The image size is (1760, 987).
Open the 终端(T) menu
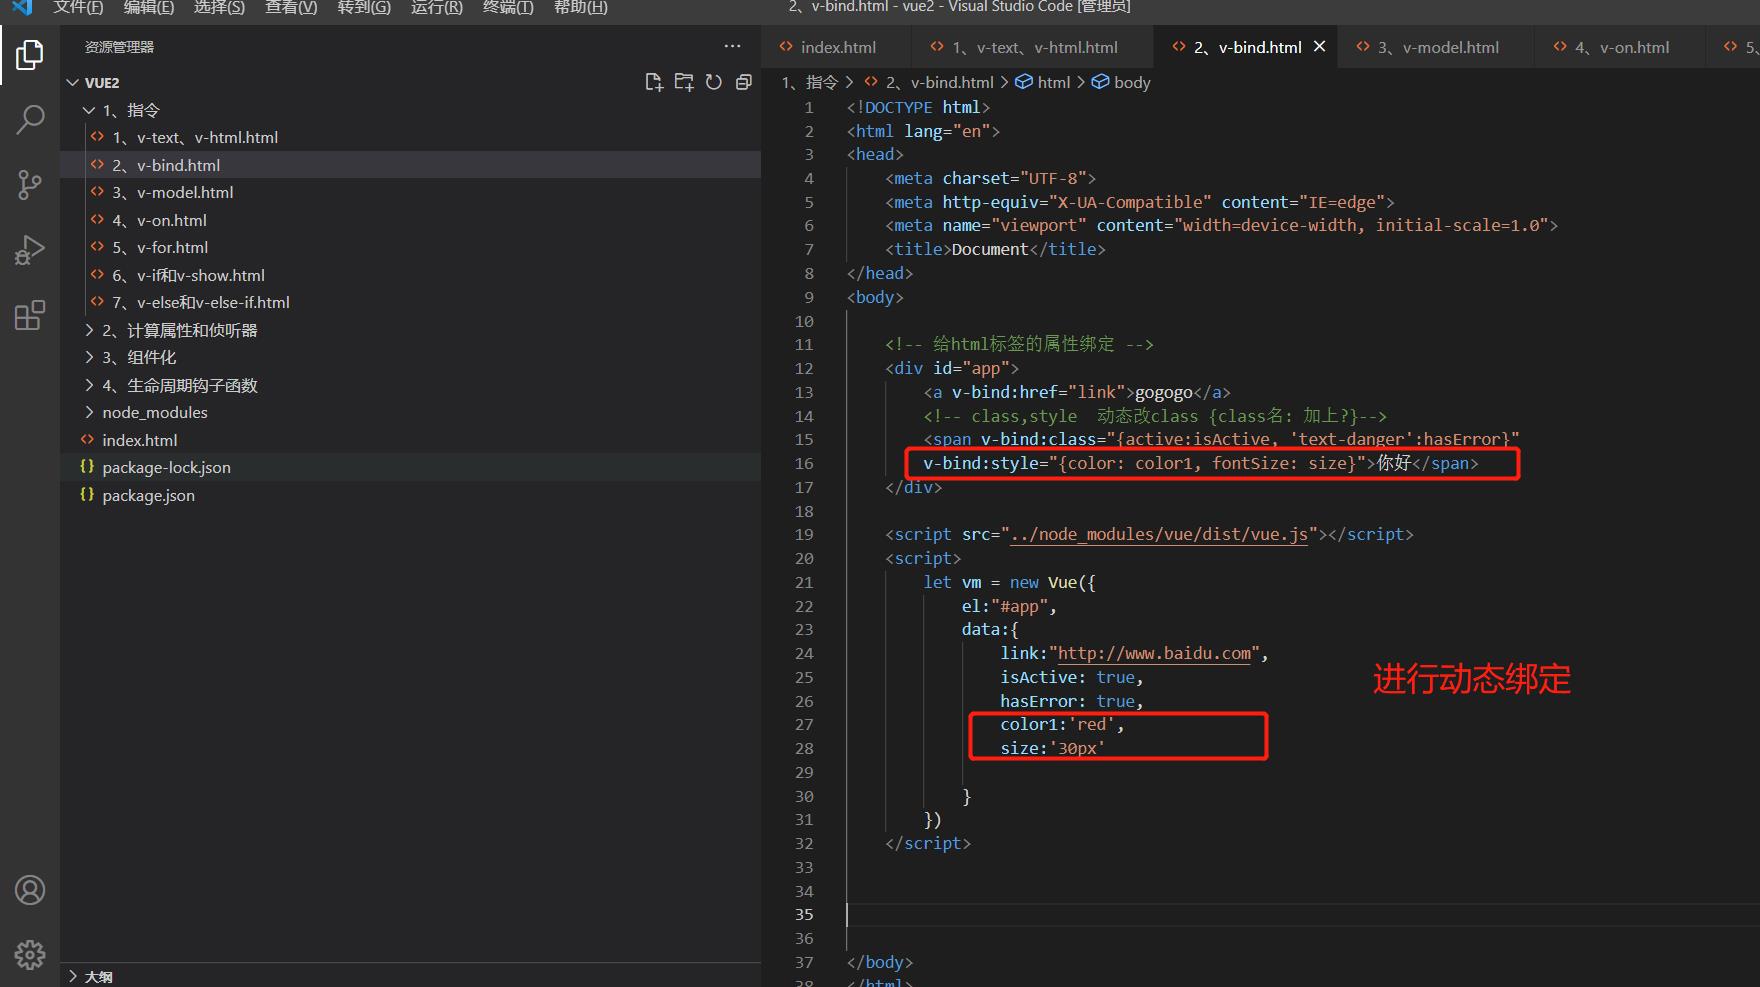508,7
